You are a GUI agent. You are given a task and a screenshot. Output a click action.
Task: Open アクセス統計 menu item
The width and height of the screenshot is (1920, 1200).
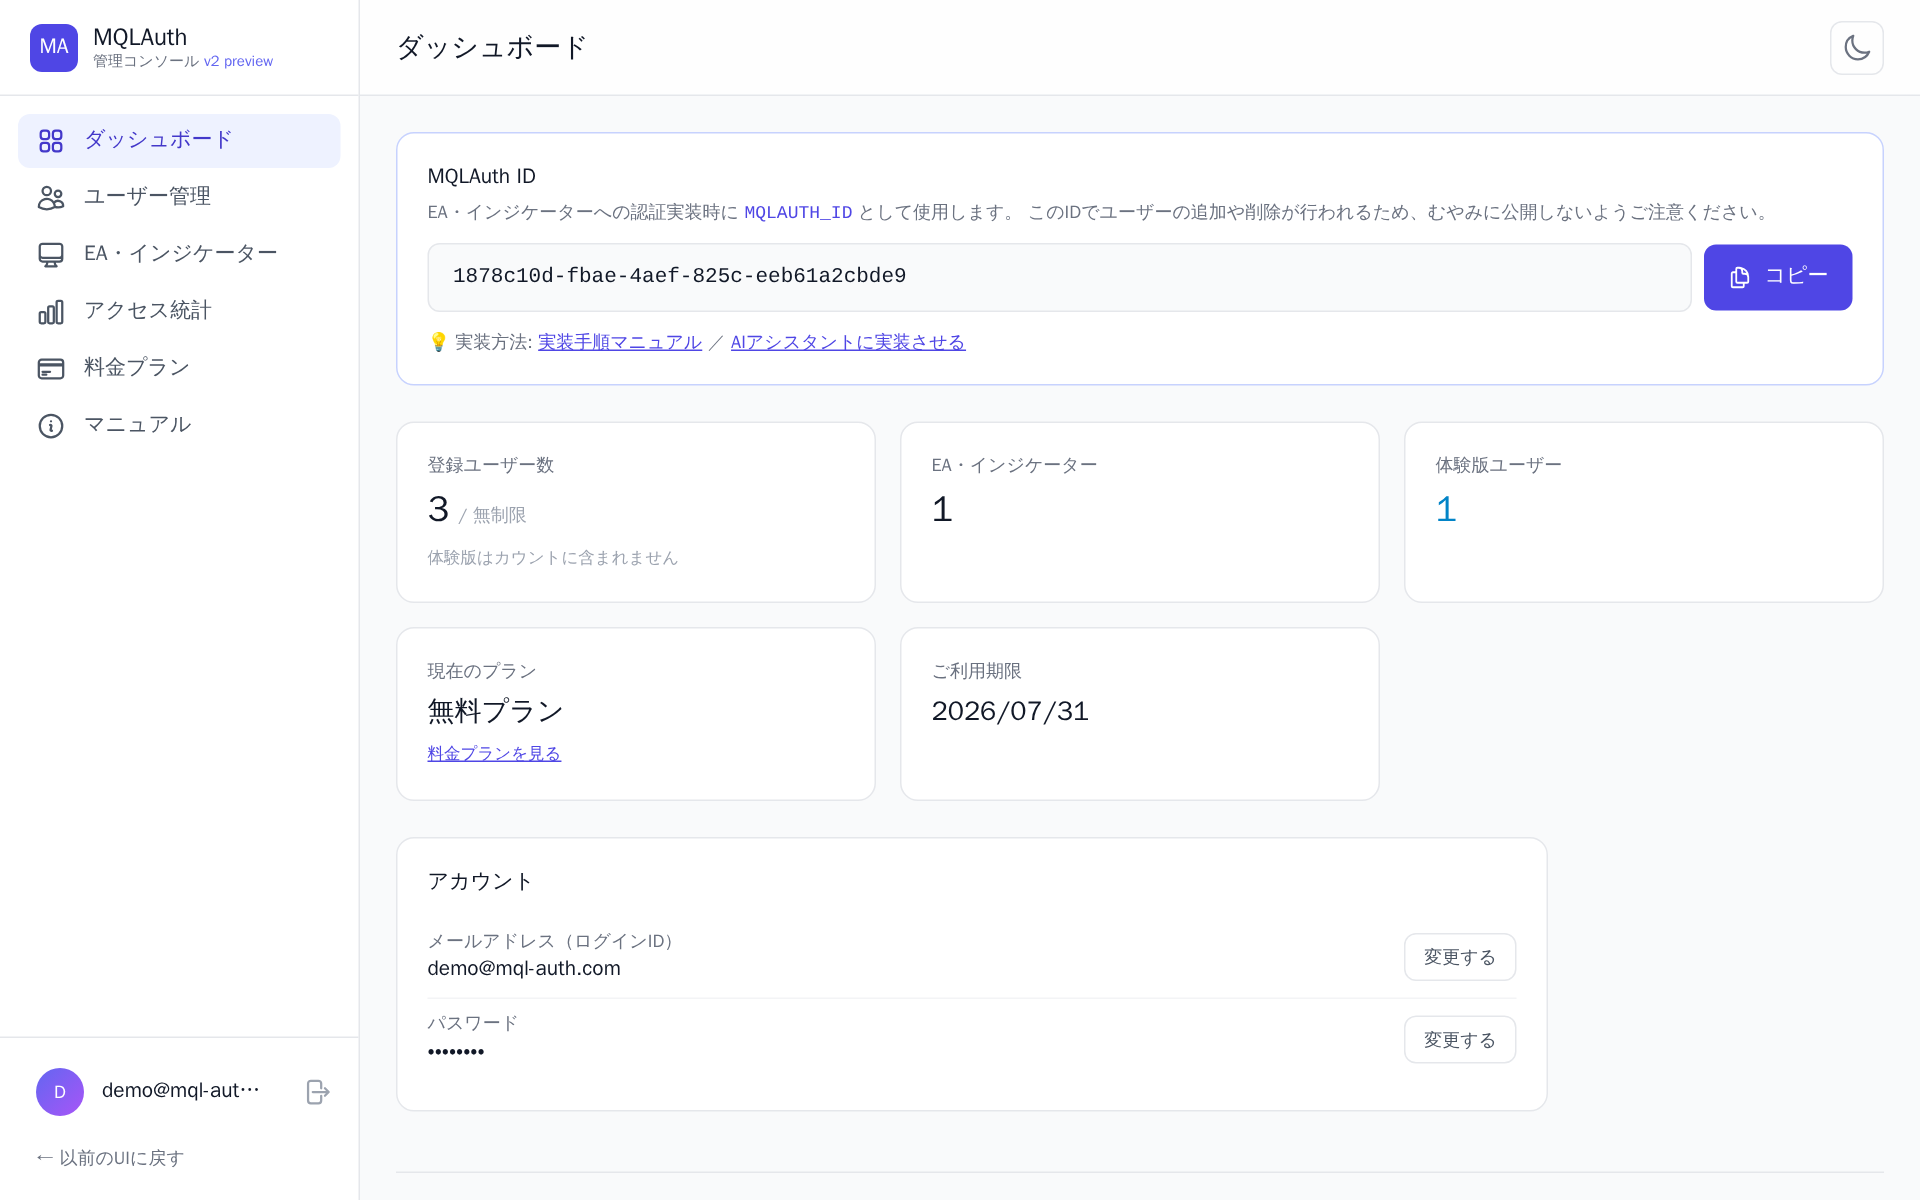tap(179, 312)
